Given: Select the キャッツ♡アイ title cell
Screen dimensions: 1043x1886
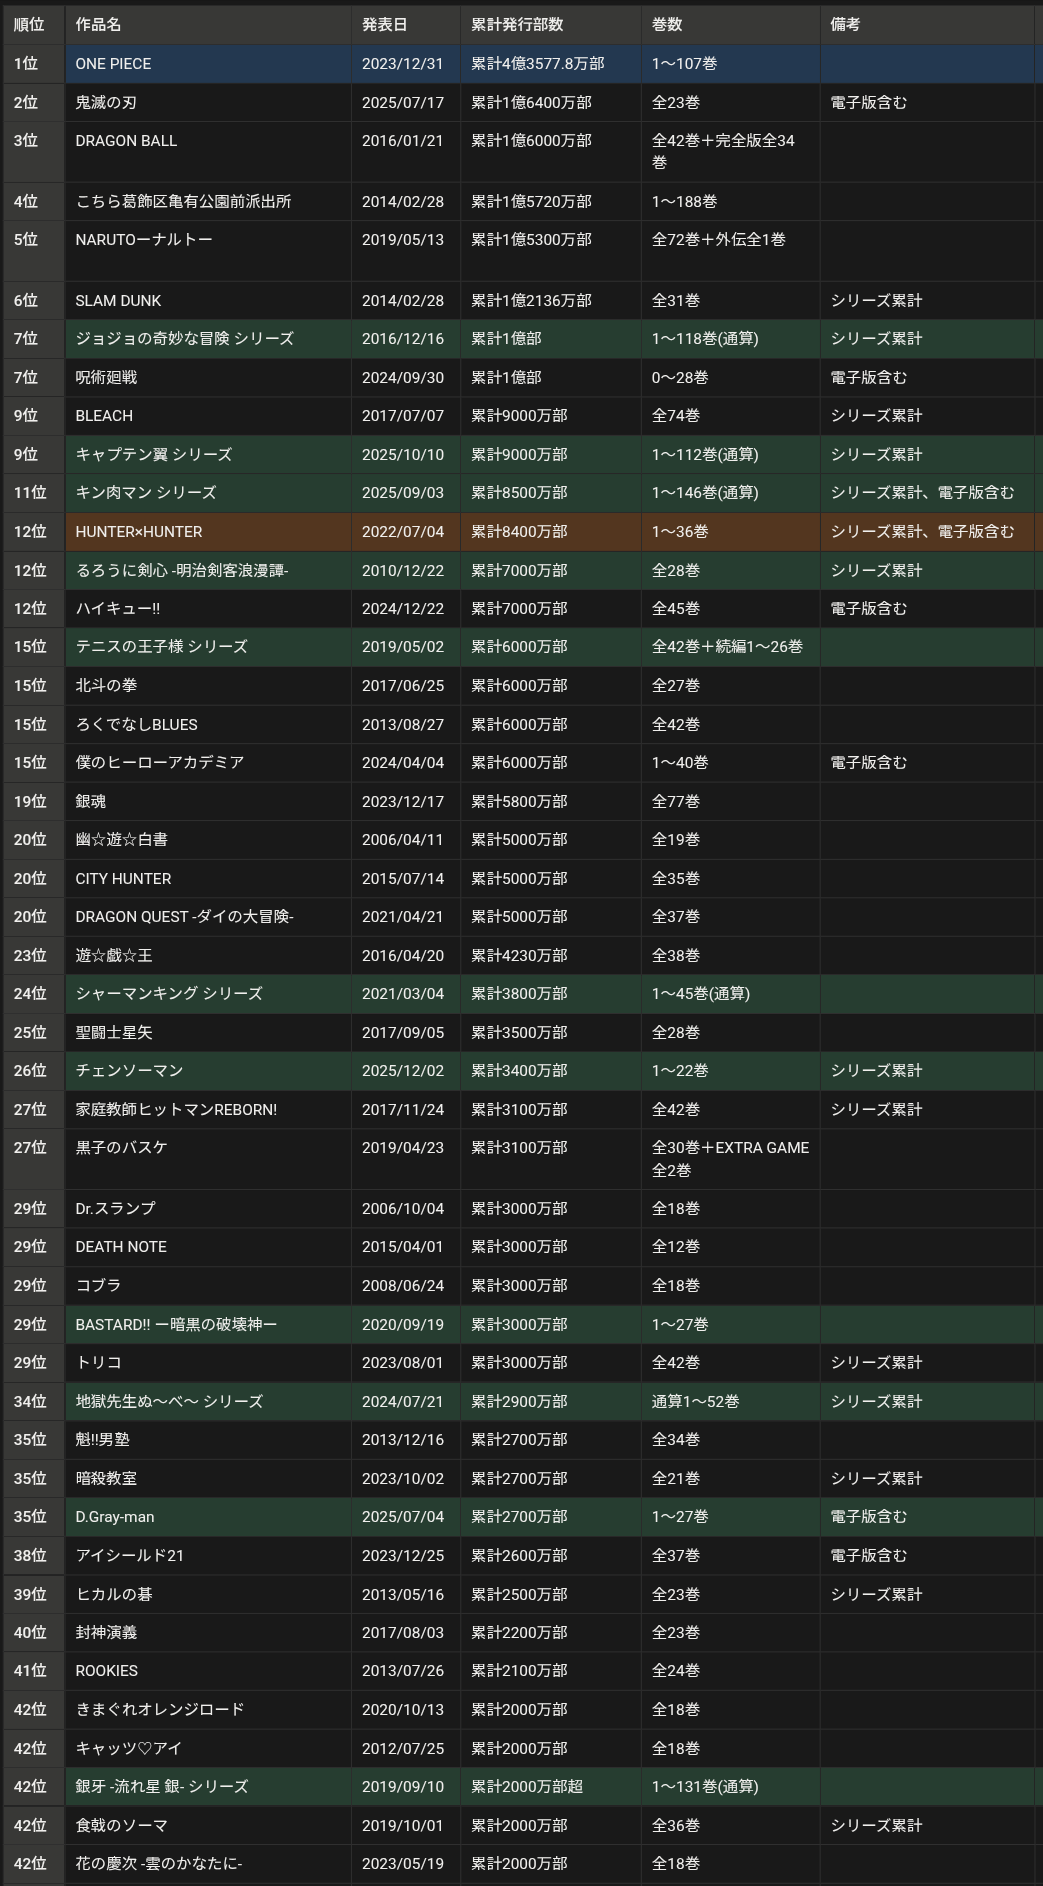Looking at the screenshot, I should [x=208, y=1748].
